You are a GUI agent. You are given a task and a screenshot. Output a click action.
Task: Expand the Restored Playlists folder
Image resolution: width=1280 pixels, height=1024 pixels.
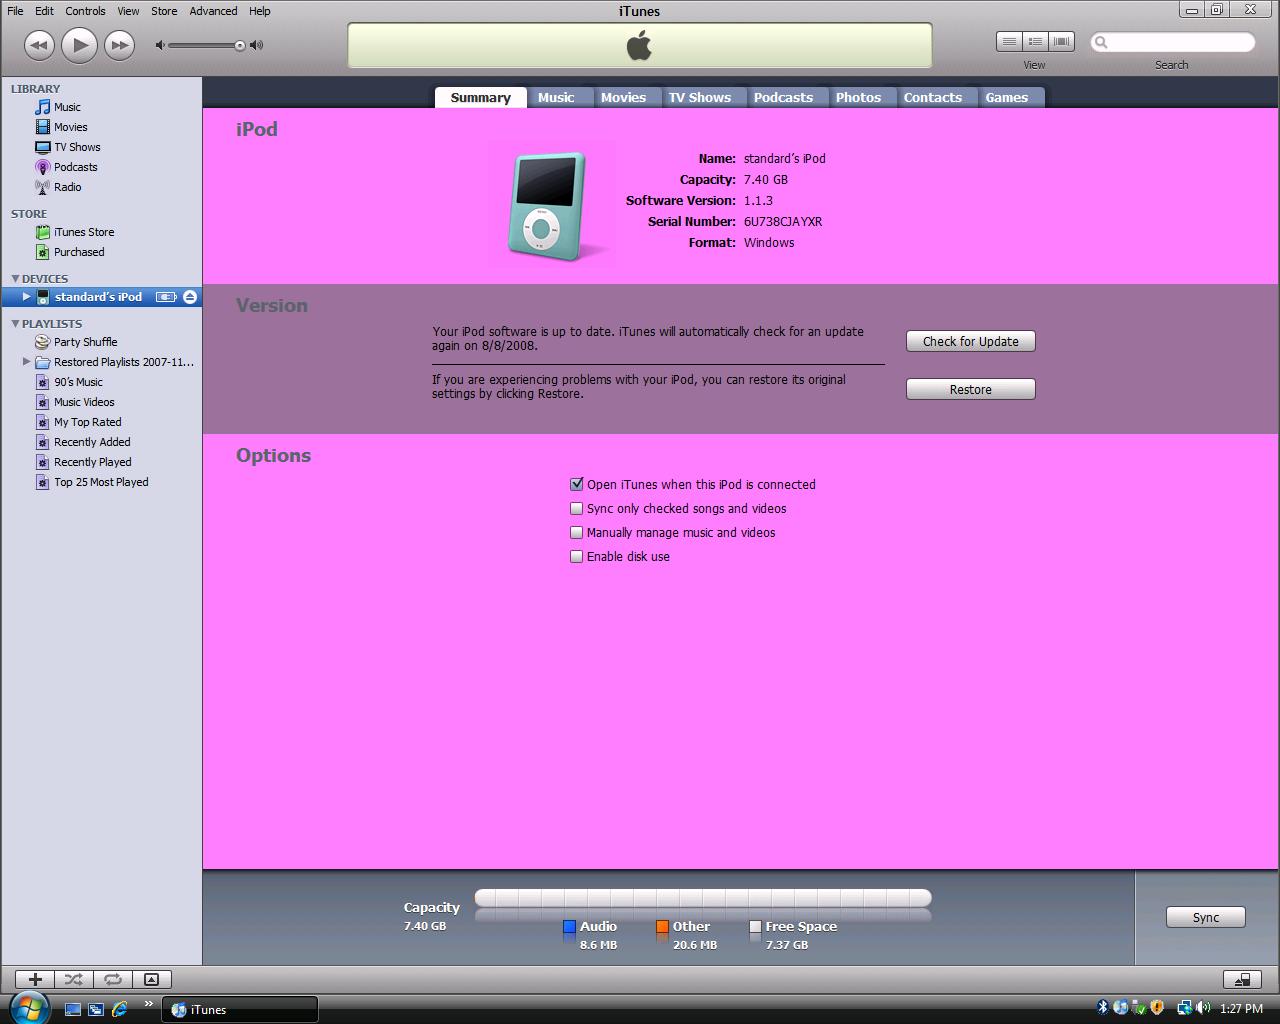27,362
